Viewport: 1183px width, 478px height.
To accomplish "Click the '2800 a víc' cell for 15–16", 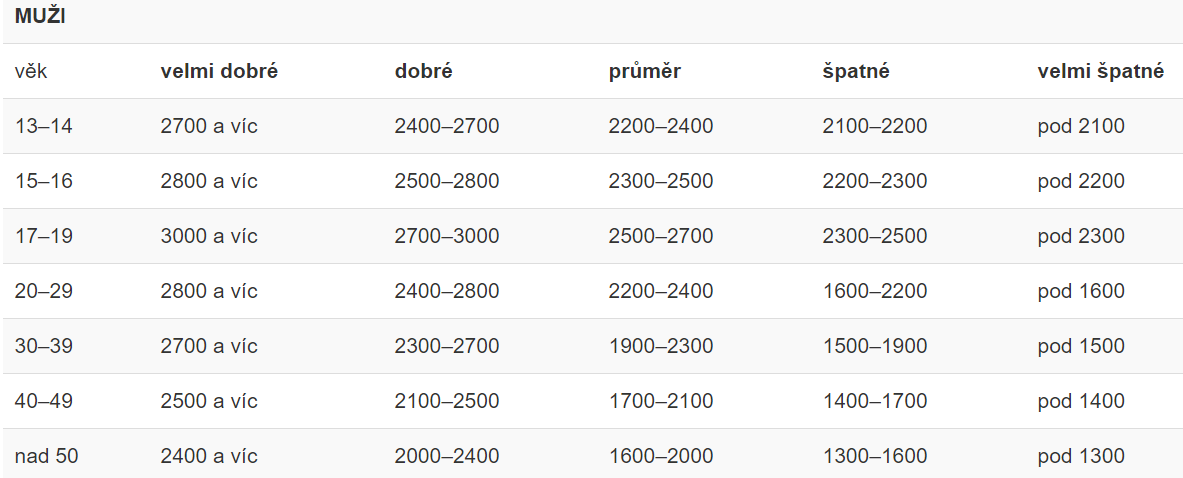I will click(208, 181).
